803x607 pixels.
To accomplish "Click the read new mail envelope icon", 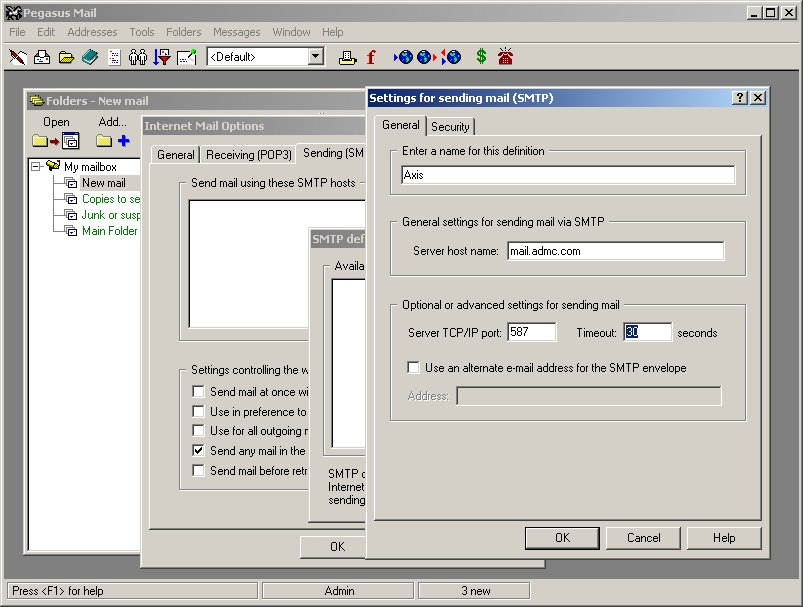I will pos(42,57).
